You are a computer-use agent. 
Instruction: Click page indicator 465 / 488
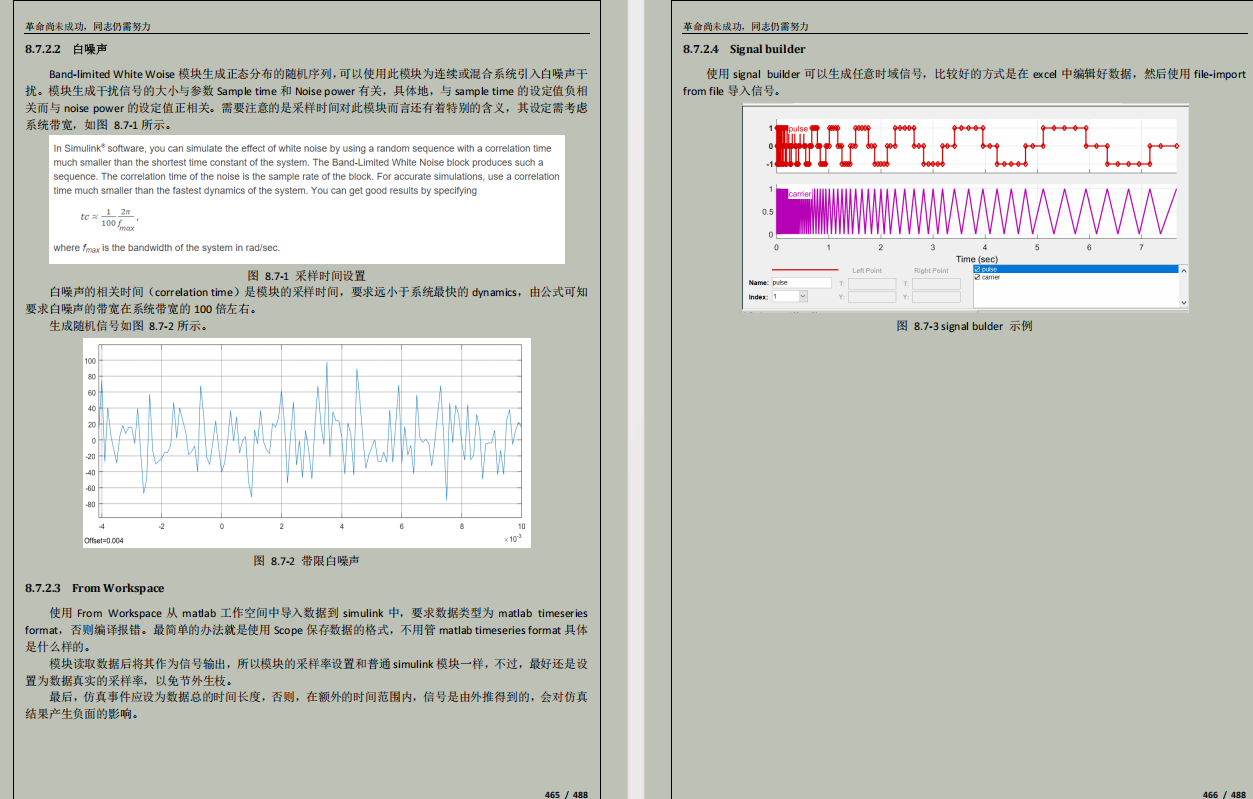pos(566,794)
